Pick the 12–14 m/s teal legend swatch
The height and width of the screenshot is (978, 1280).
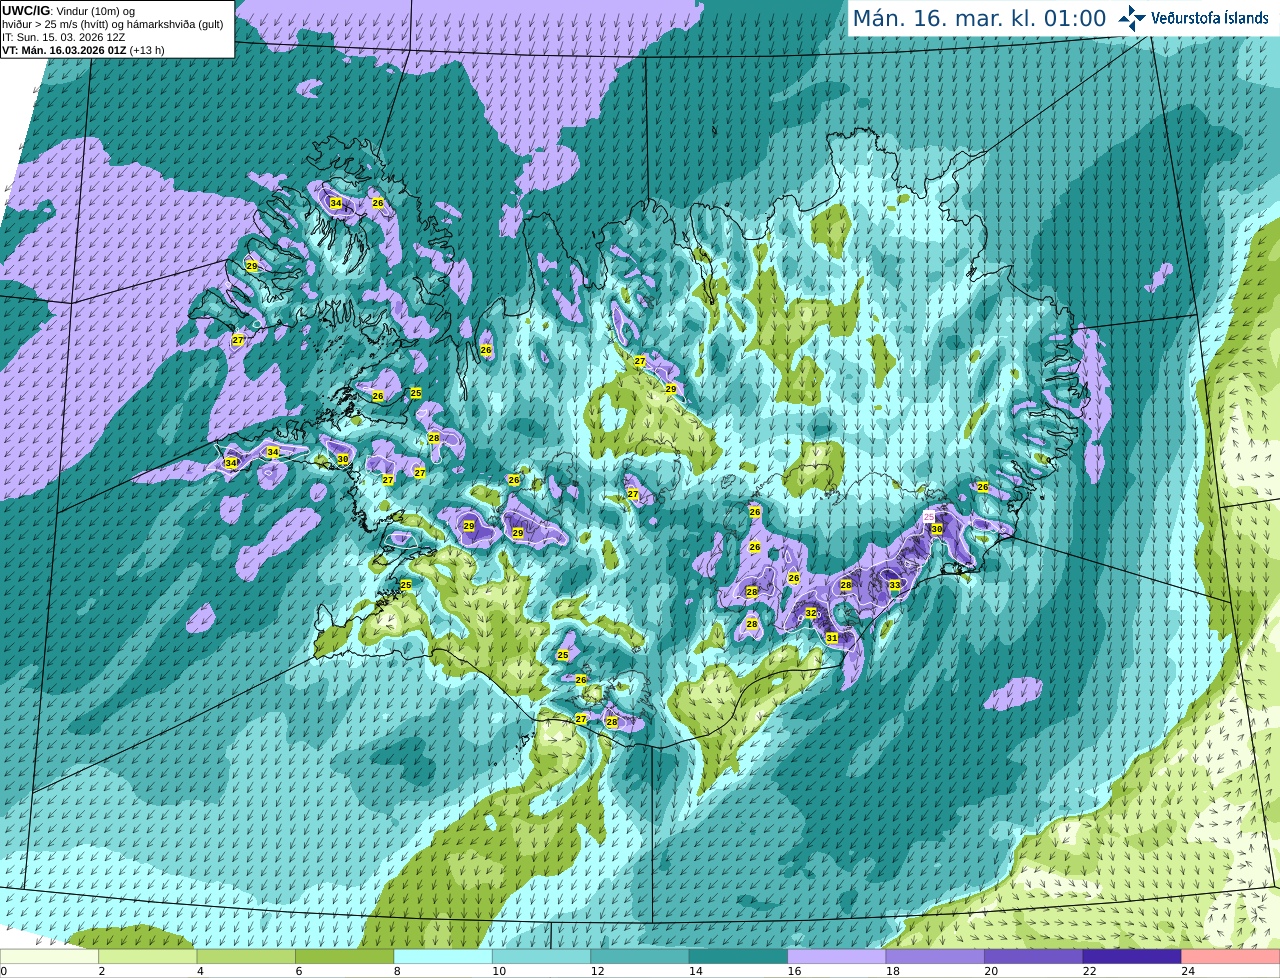[x=640, y=956]
